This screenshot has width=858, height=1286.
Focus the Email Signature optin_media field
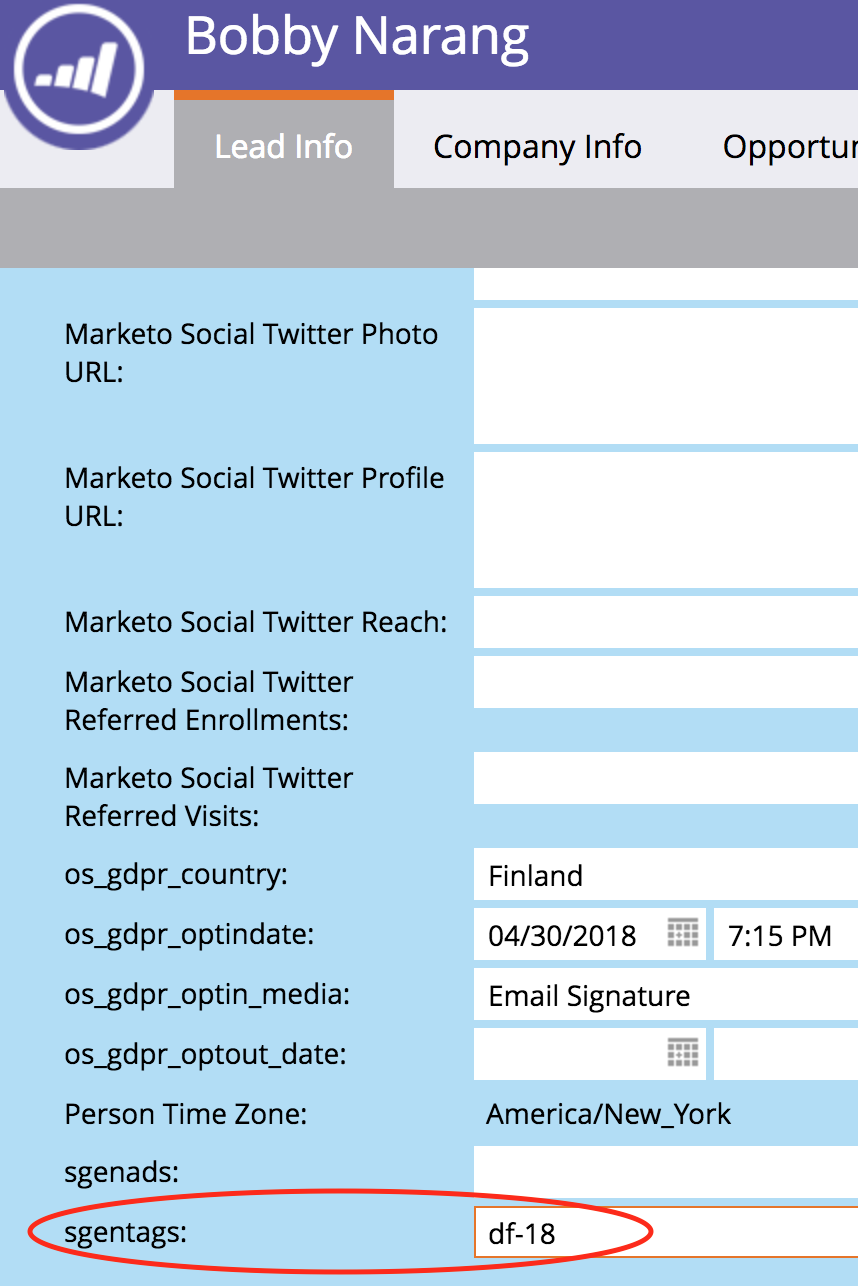[x=666, y=994]
